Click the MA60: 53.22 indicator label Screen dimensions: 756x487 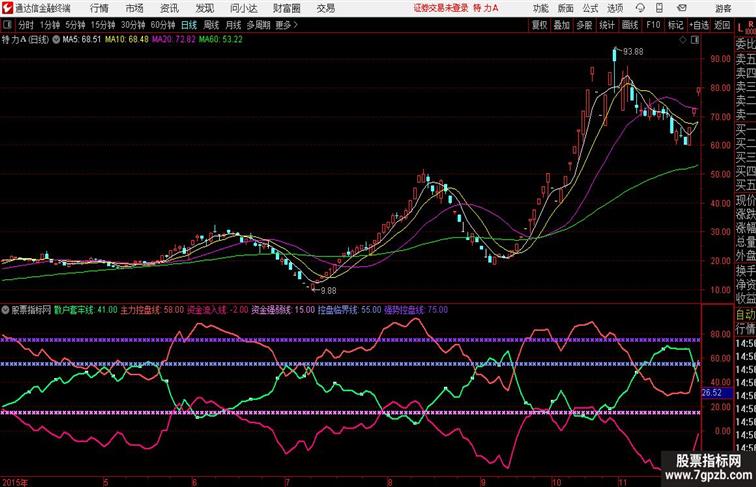tap(221, 40)
